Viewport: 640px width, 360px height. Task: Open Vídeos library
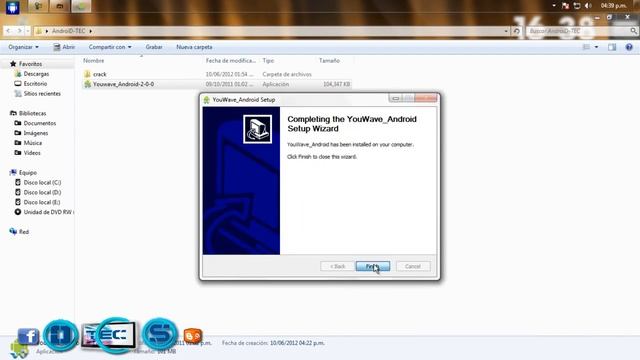(x=32, y=153)
